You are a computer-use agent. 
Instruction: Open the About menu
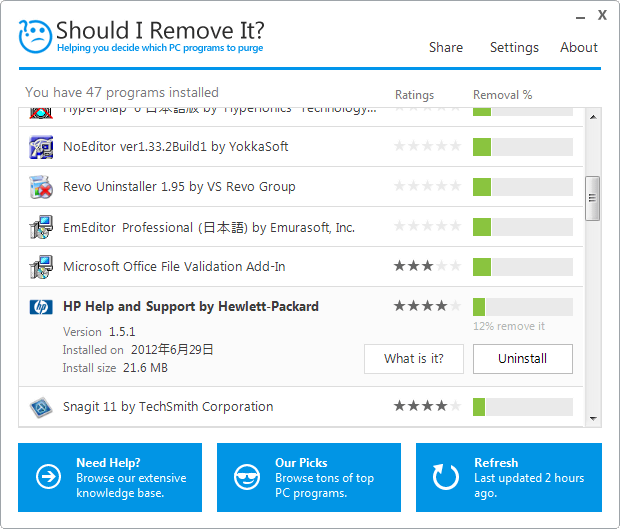pyautogui.click(x=578, y=47)
